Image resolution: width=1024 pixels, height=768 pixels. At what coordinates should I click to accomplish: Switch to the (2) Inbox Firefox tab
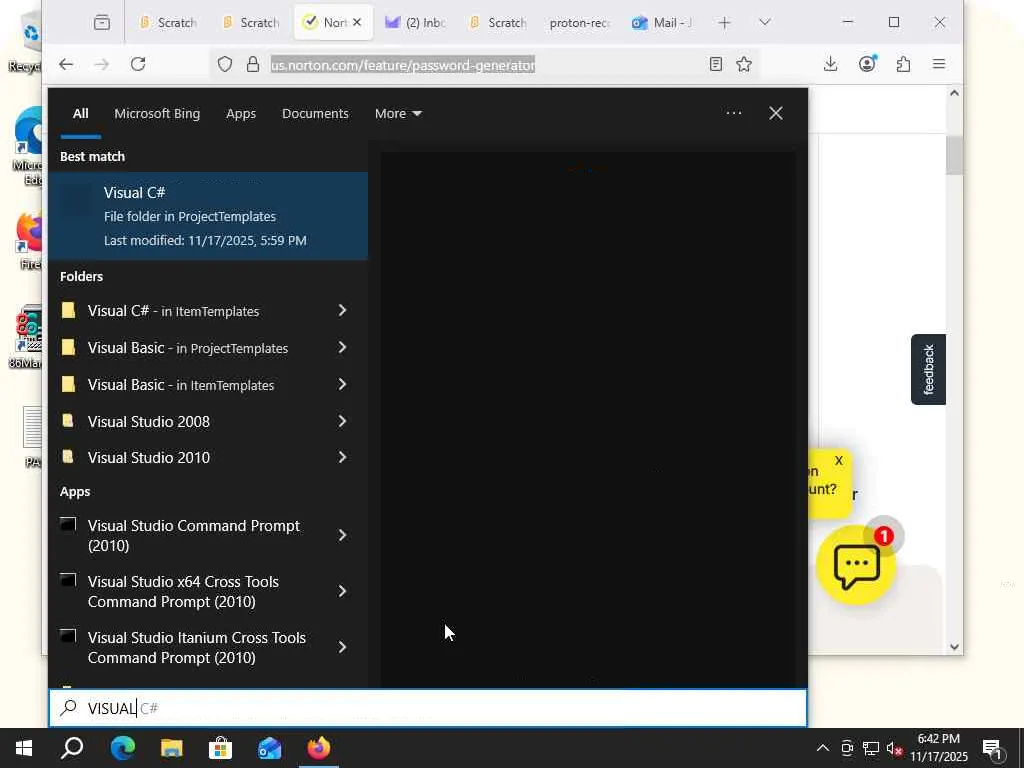pos(415,23)
